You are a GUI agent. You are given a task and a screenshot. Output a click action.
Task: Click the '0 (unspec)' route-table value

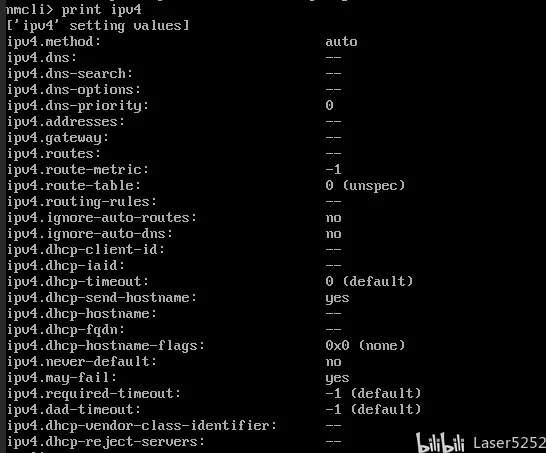tap(365, 186)
